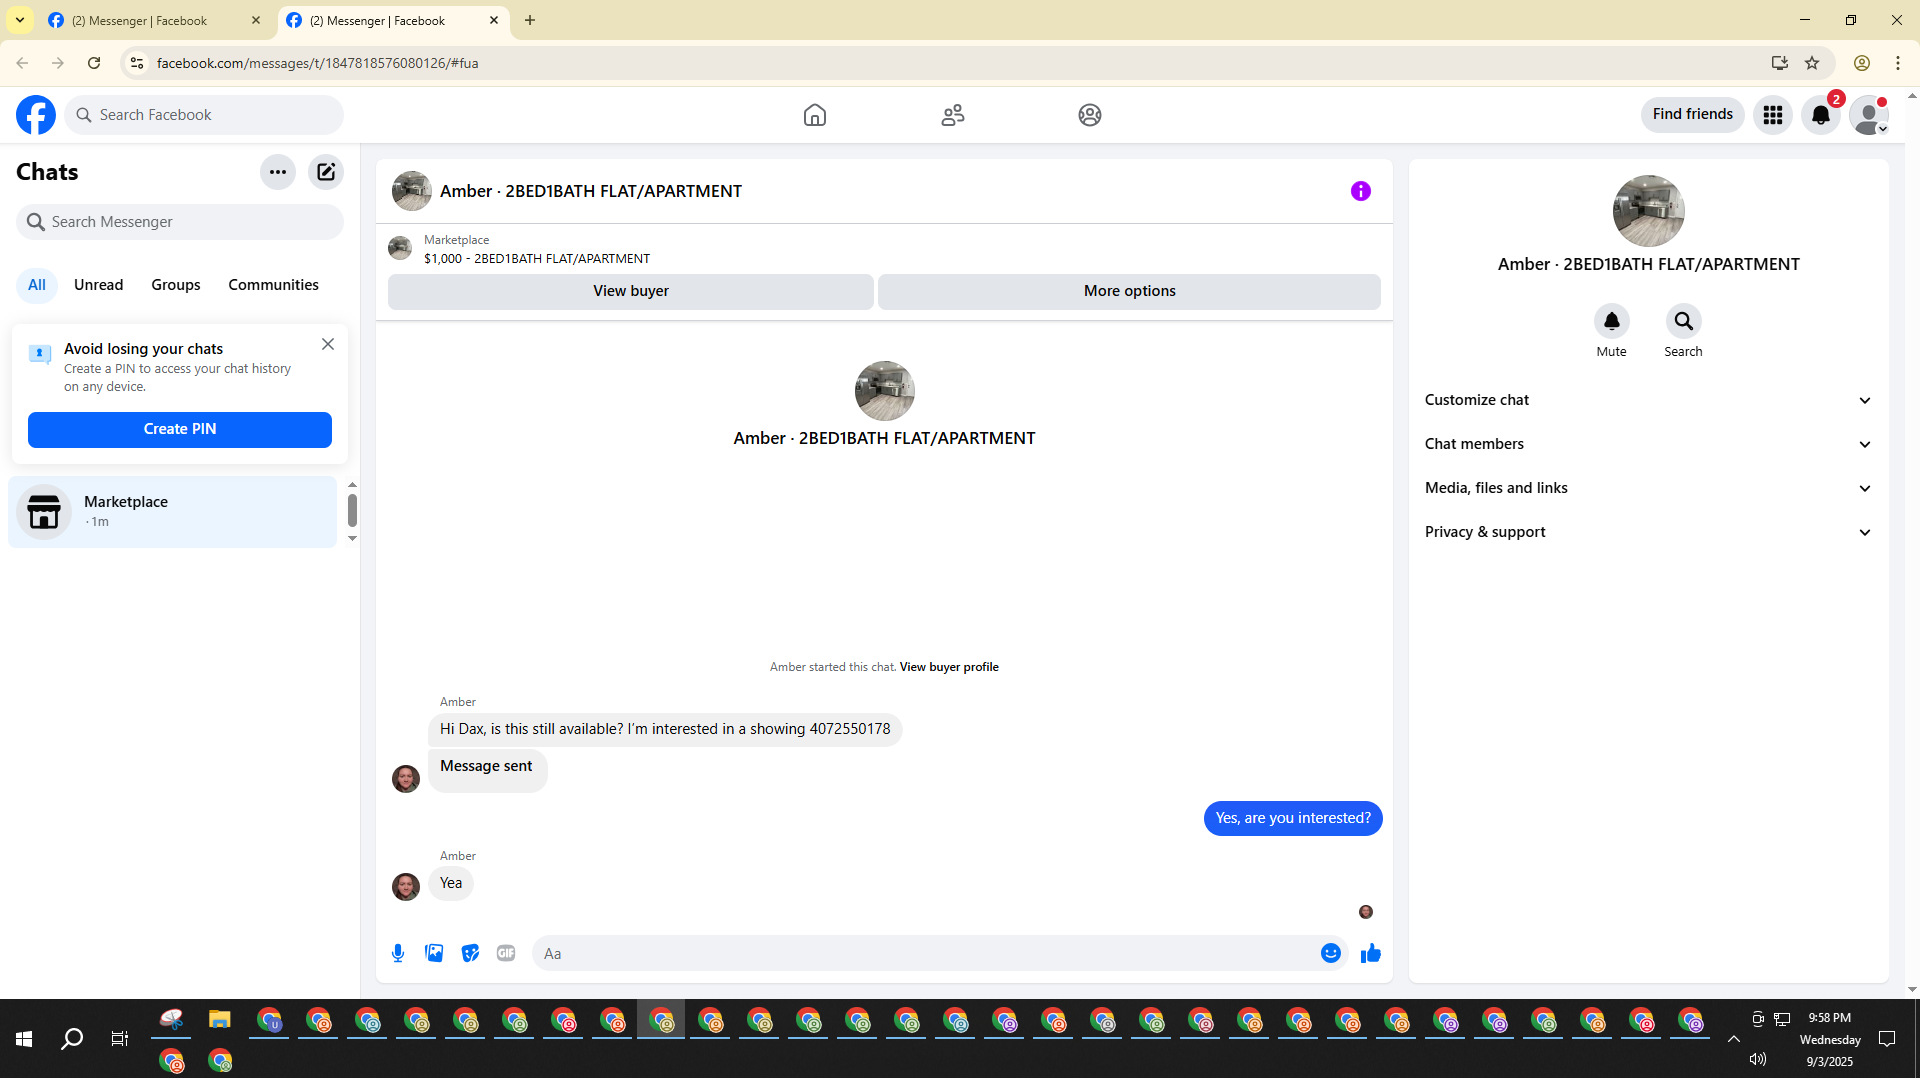The height and width of the screenshot is (1078, 1920).
Task: Open the Facebook Home icon
Action: point(815,115)
